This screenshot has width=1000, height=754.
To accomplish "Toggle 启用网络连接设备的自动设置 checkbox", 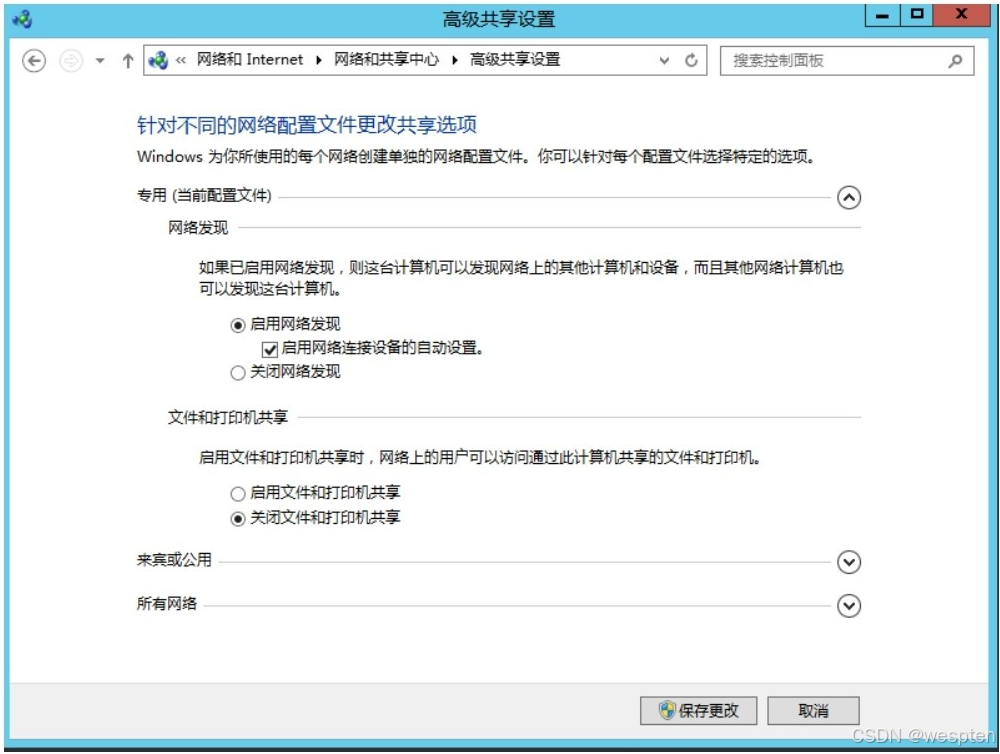I will point(270,349).
